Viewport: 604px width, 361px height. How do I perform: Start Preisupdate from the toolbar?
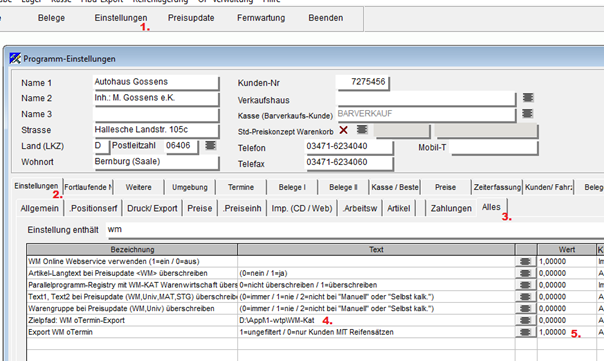click(191, 18)
